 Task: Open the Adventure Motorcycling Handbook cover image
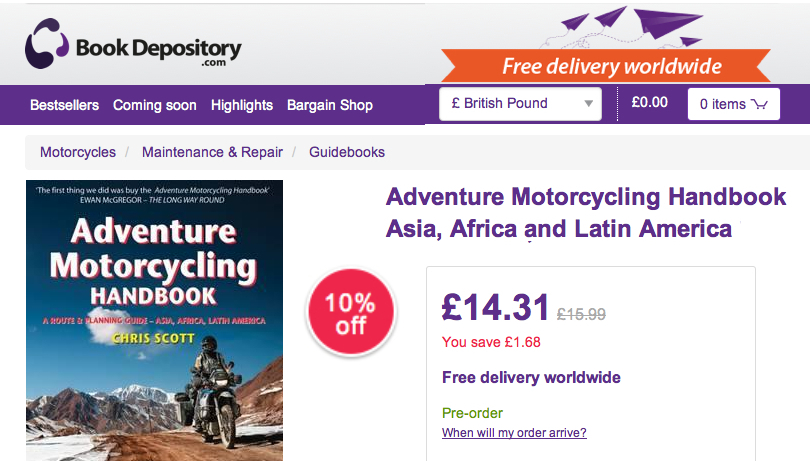[154, 320]
